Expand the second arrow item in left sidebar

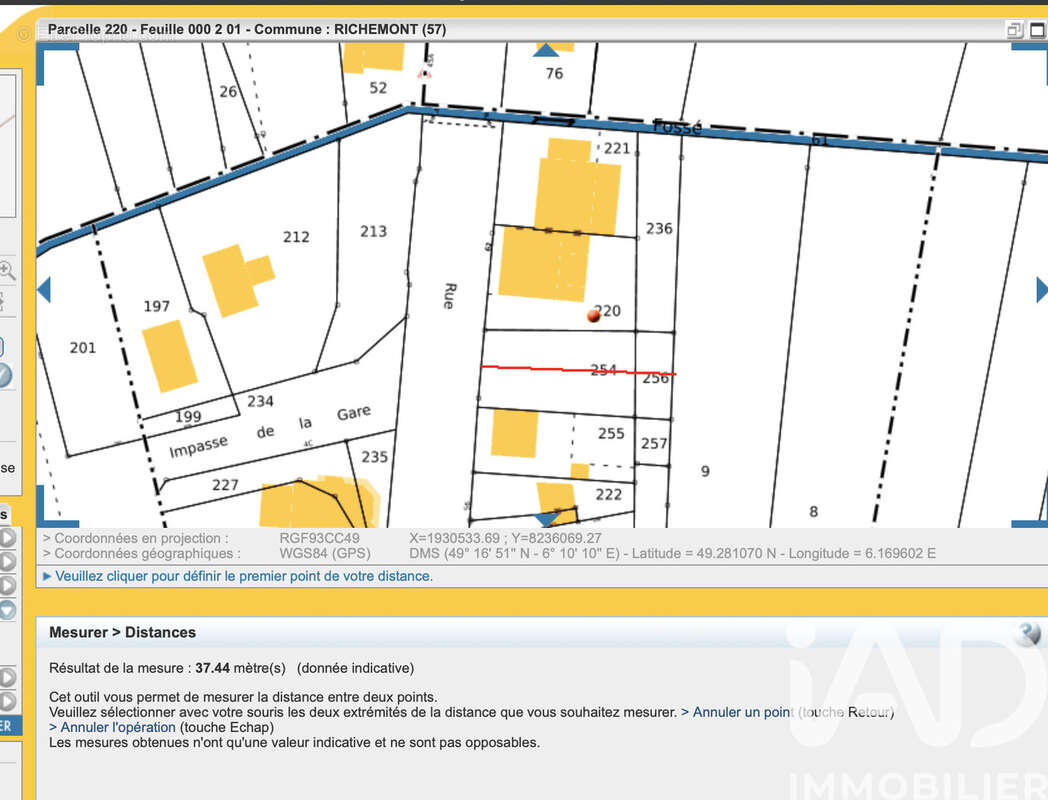[7, 561]
